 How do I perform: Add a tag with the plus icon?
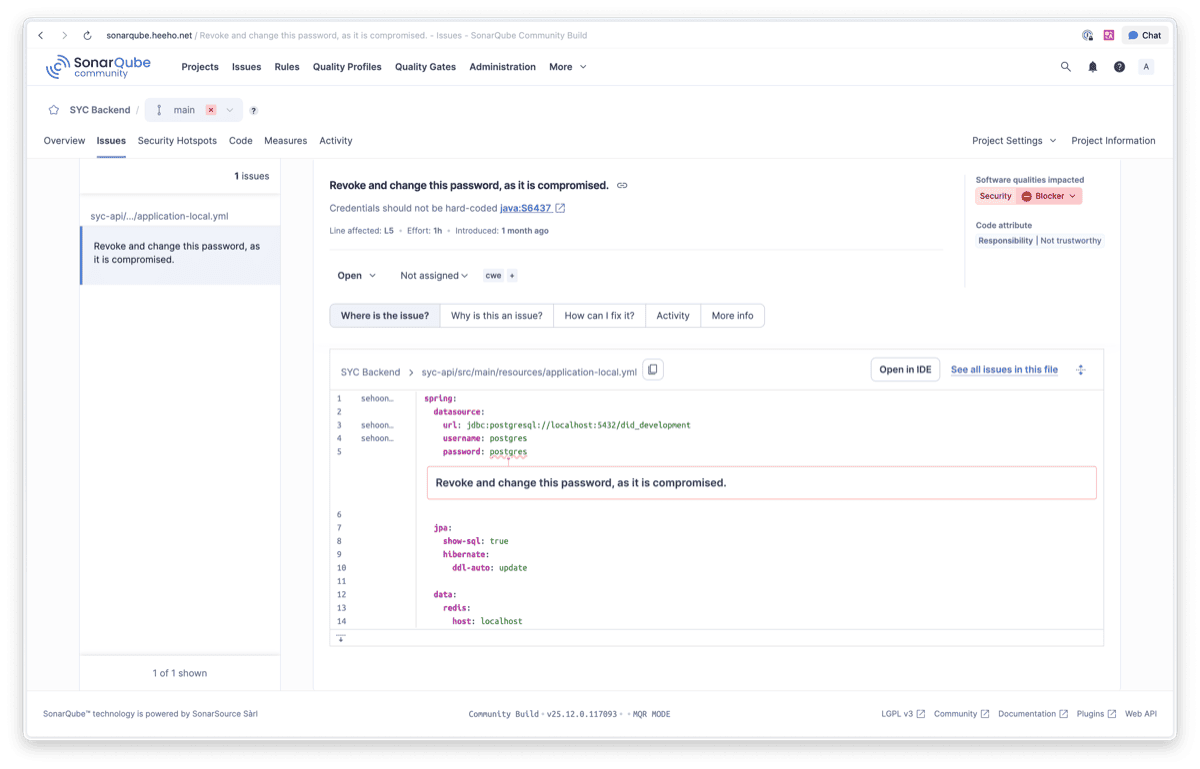[514, 275]
